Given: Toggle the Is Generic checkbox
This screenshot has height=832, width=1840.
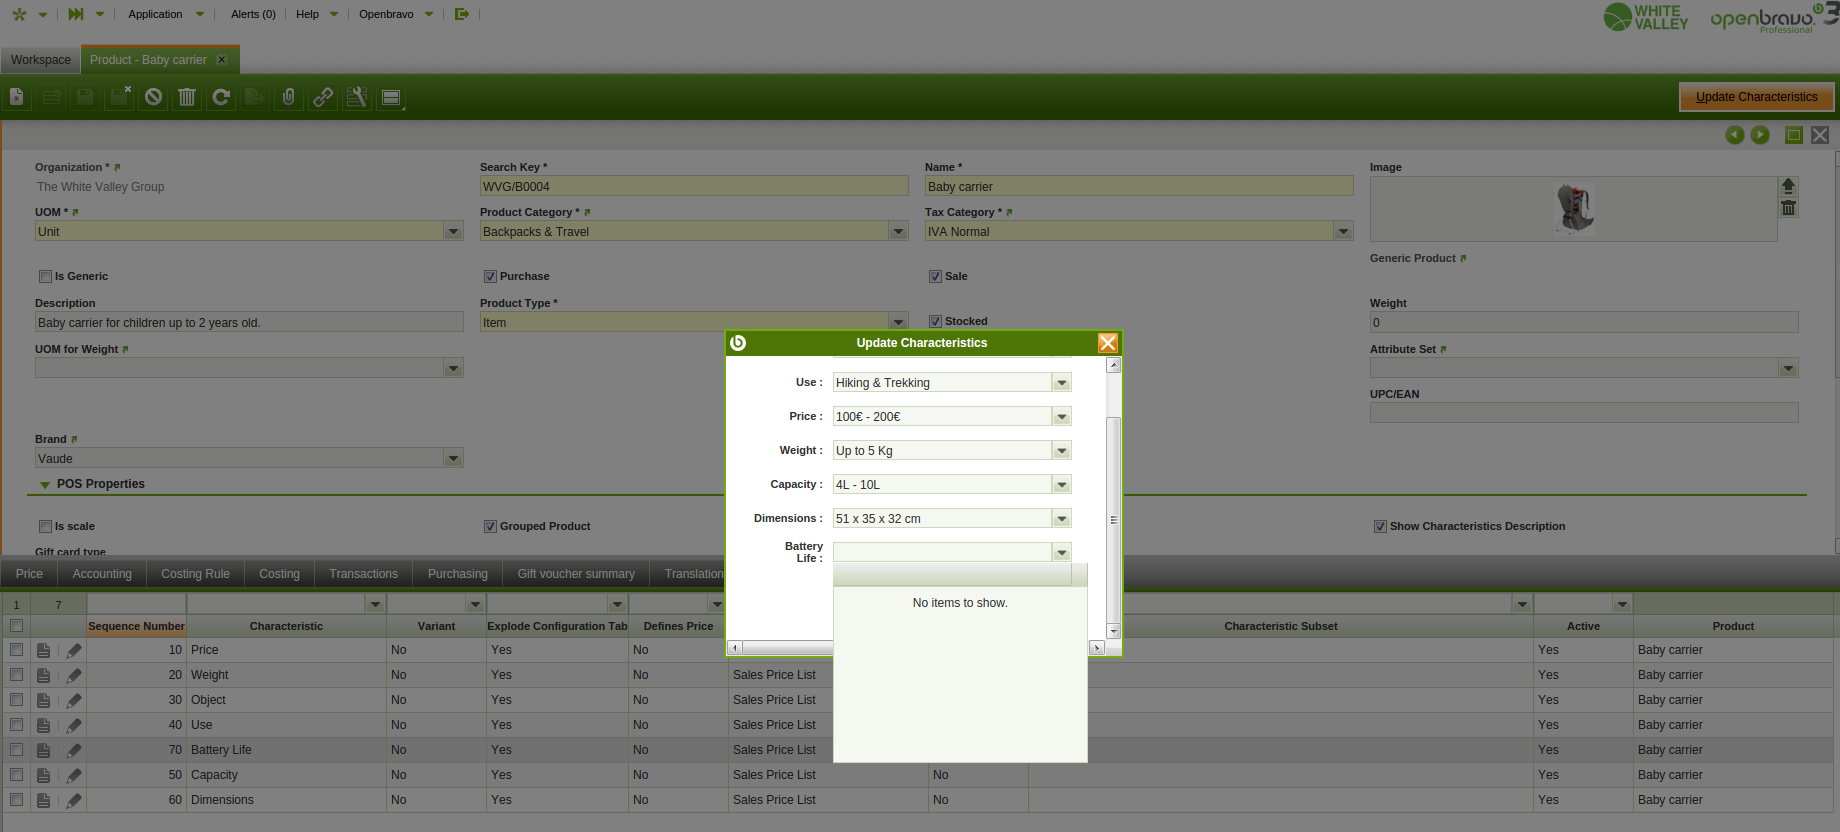Looking at the screenshot, I should 45,277.
